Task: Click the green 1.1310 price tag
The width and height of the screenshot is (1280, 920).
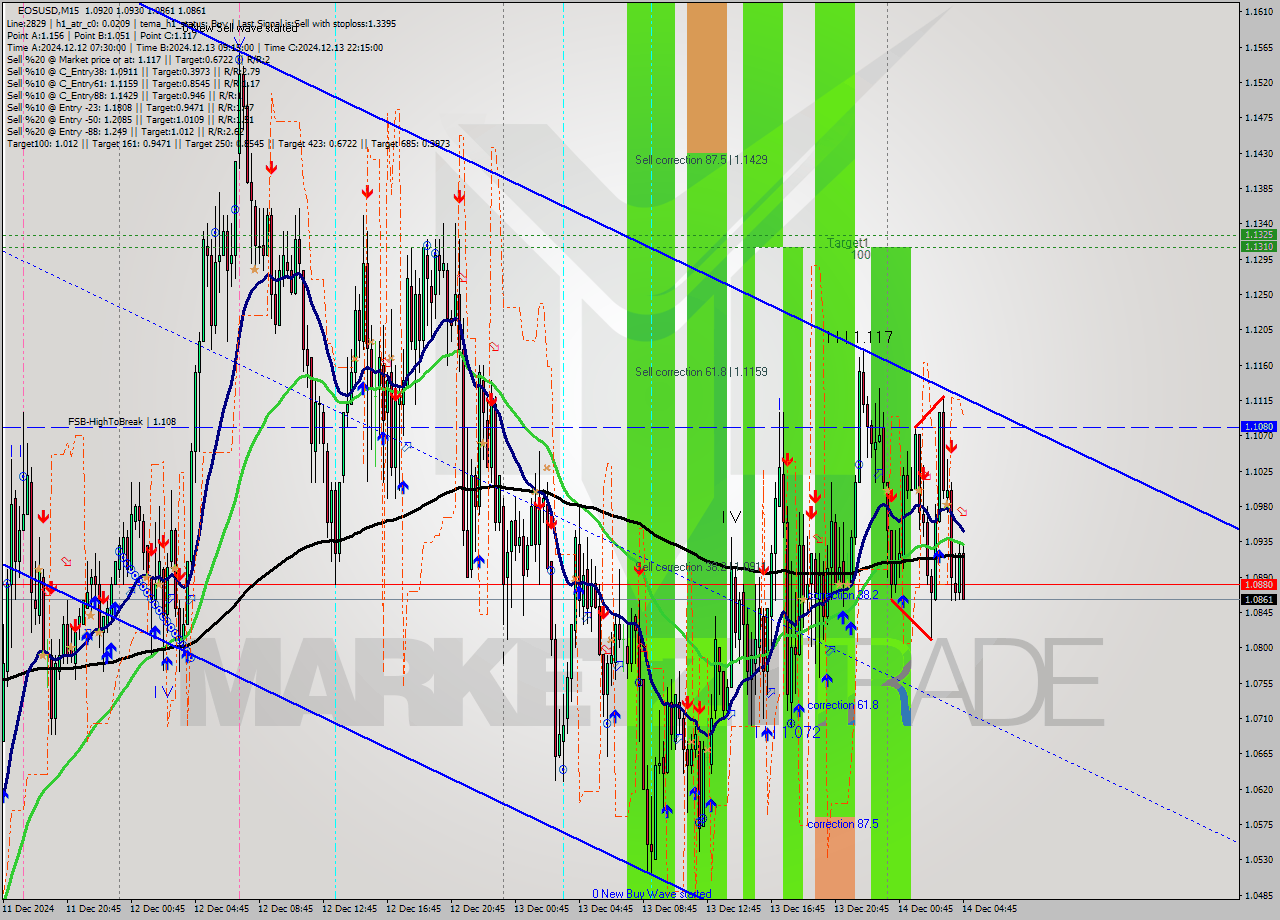Action: pyautogui.click(x=1258, y=246)
